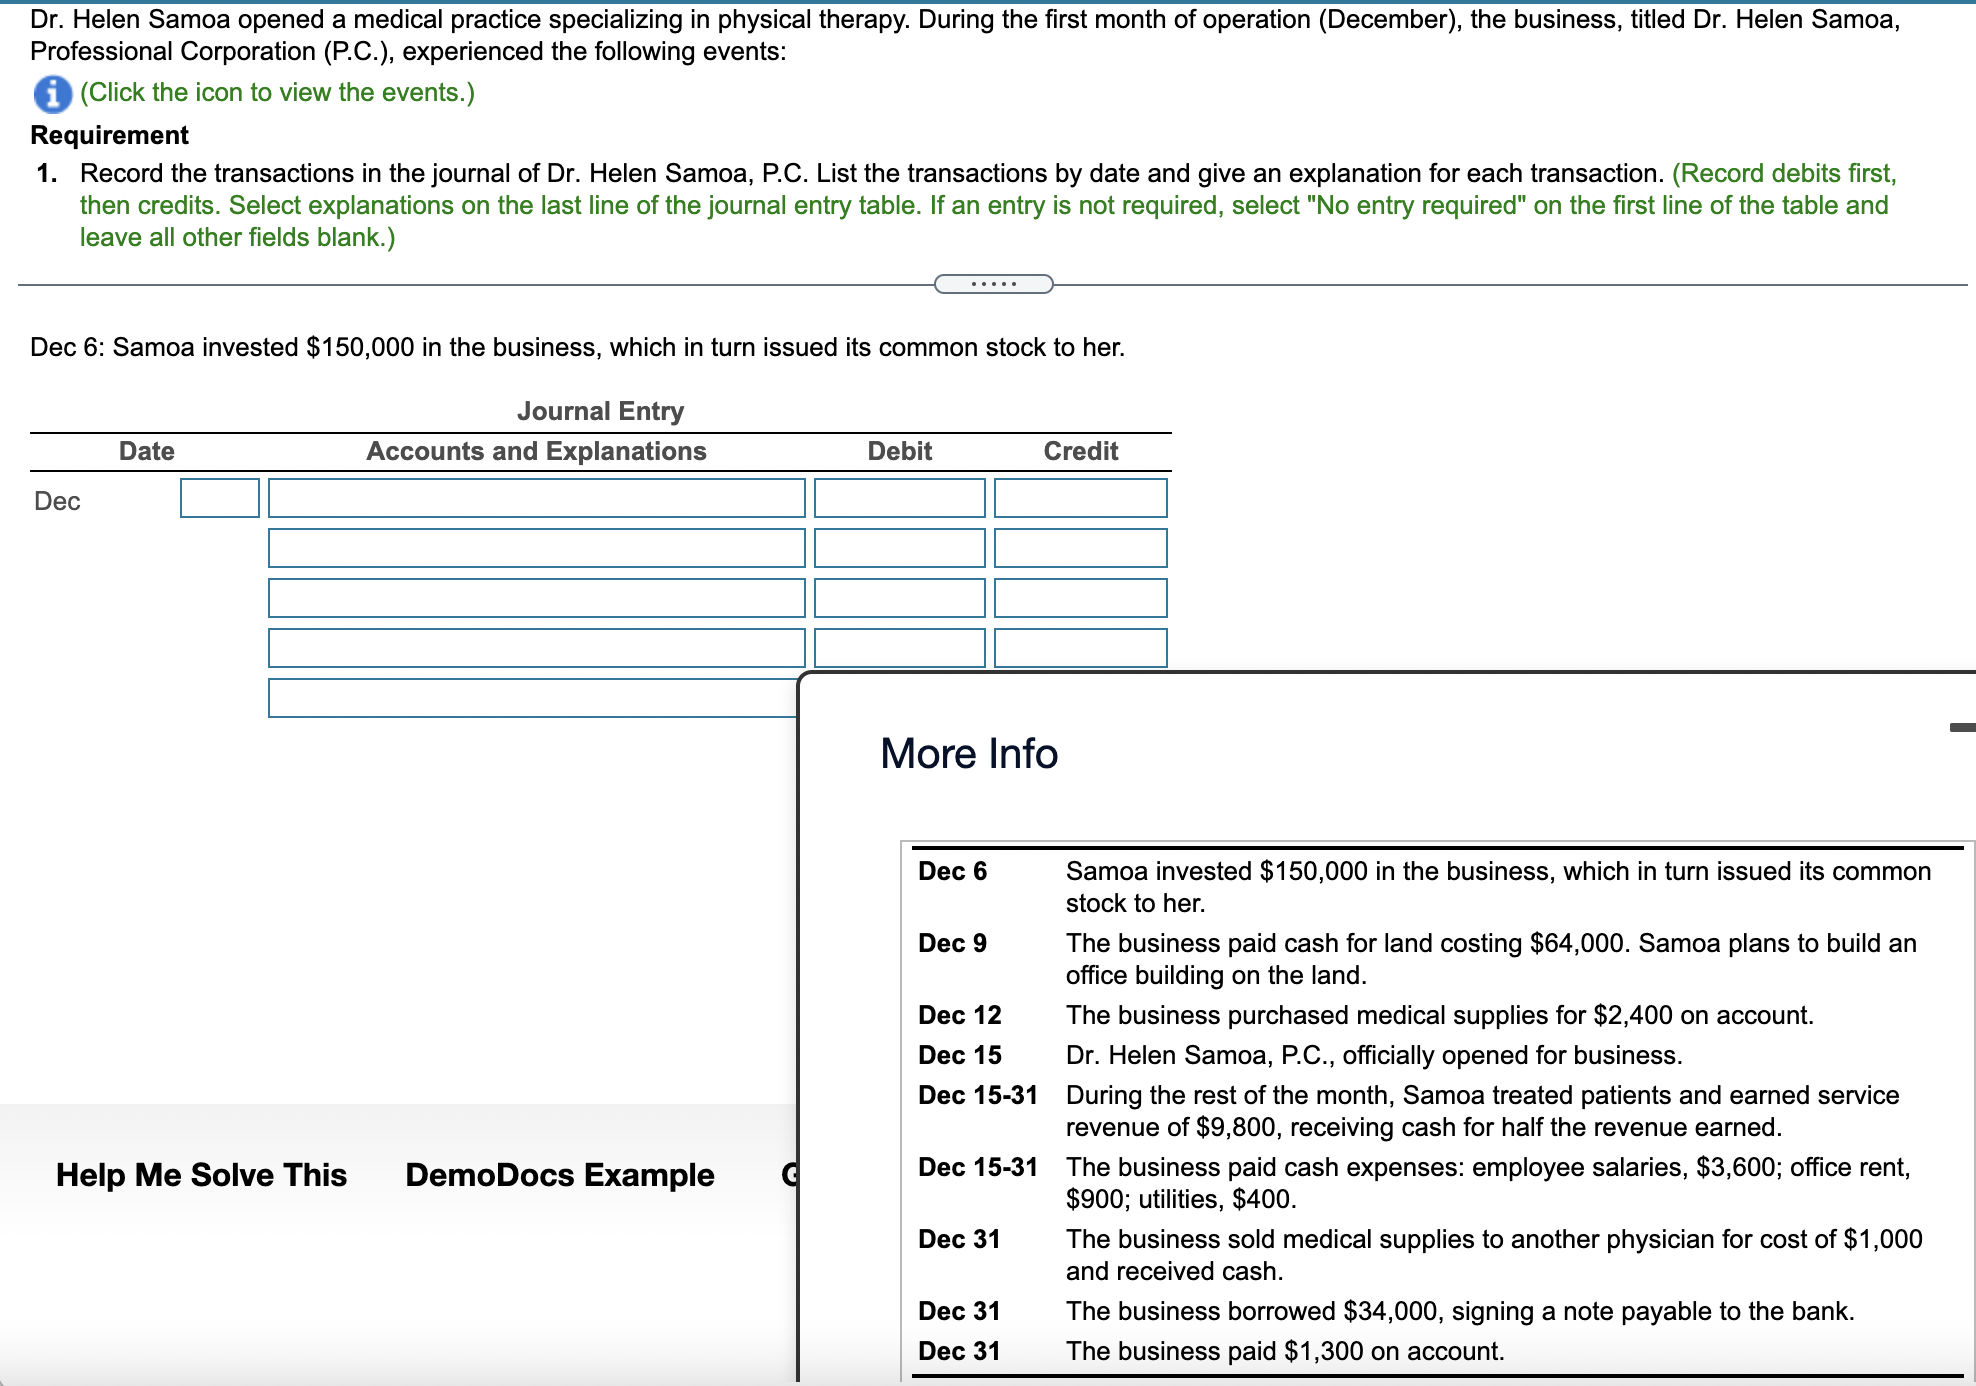Select first row account name field
The width and height of the screenshot is (1976, 1386).
coord(536,498)
